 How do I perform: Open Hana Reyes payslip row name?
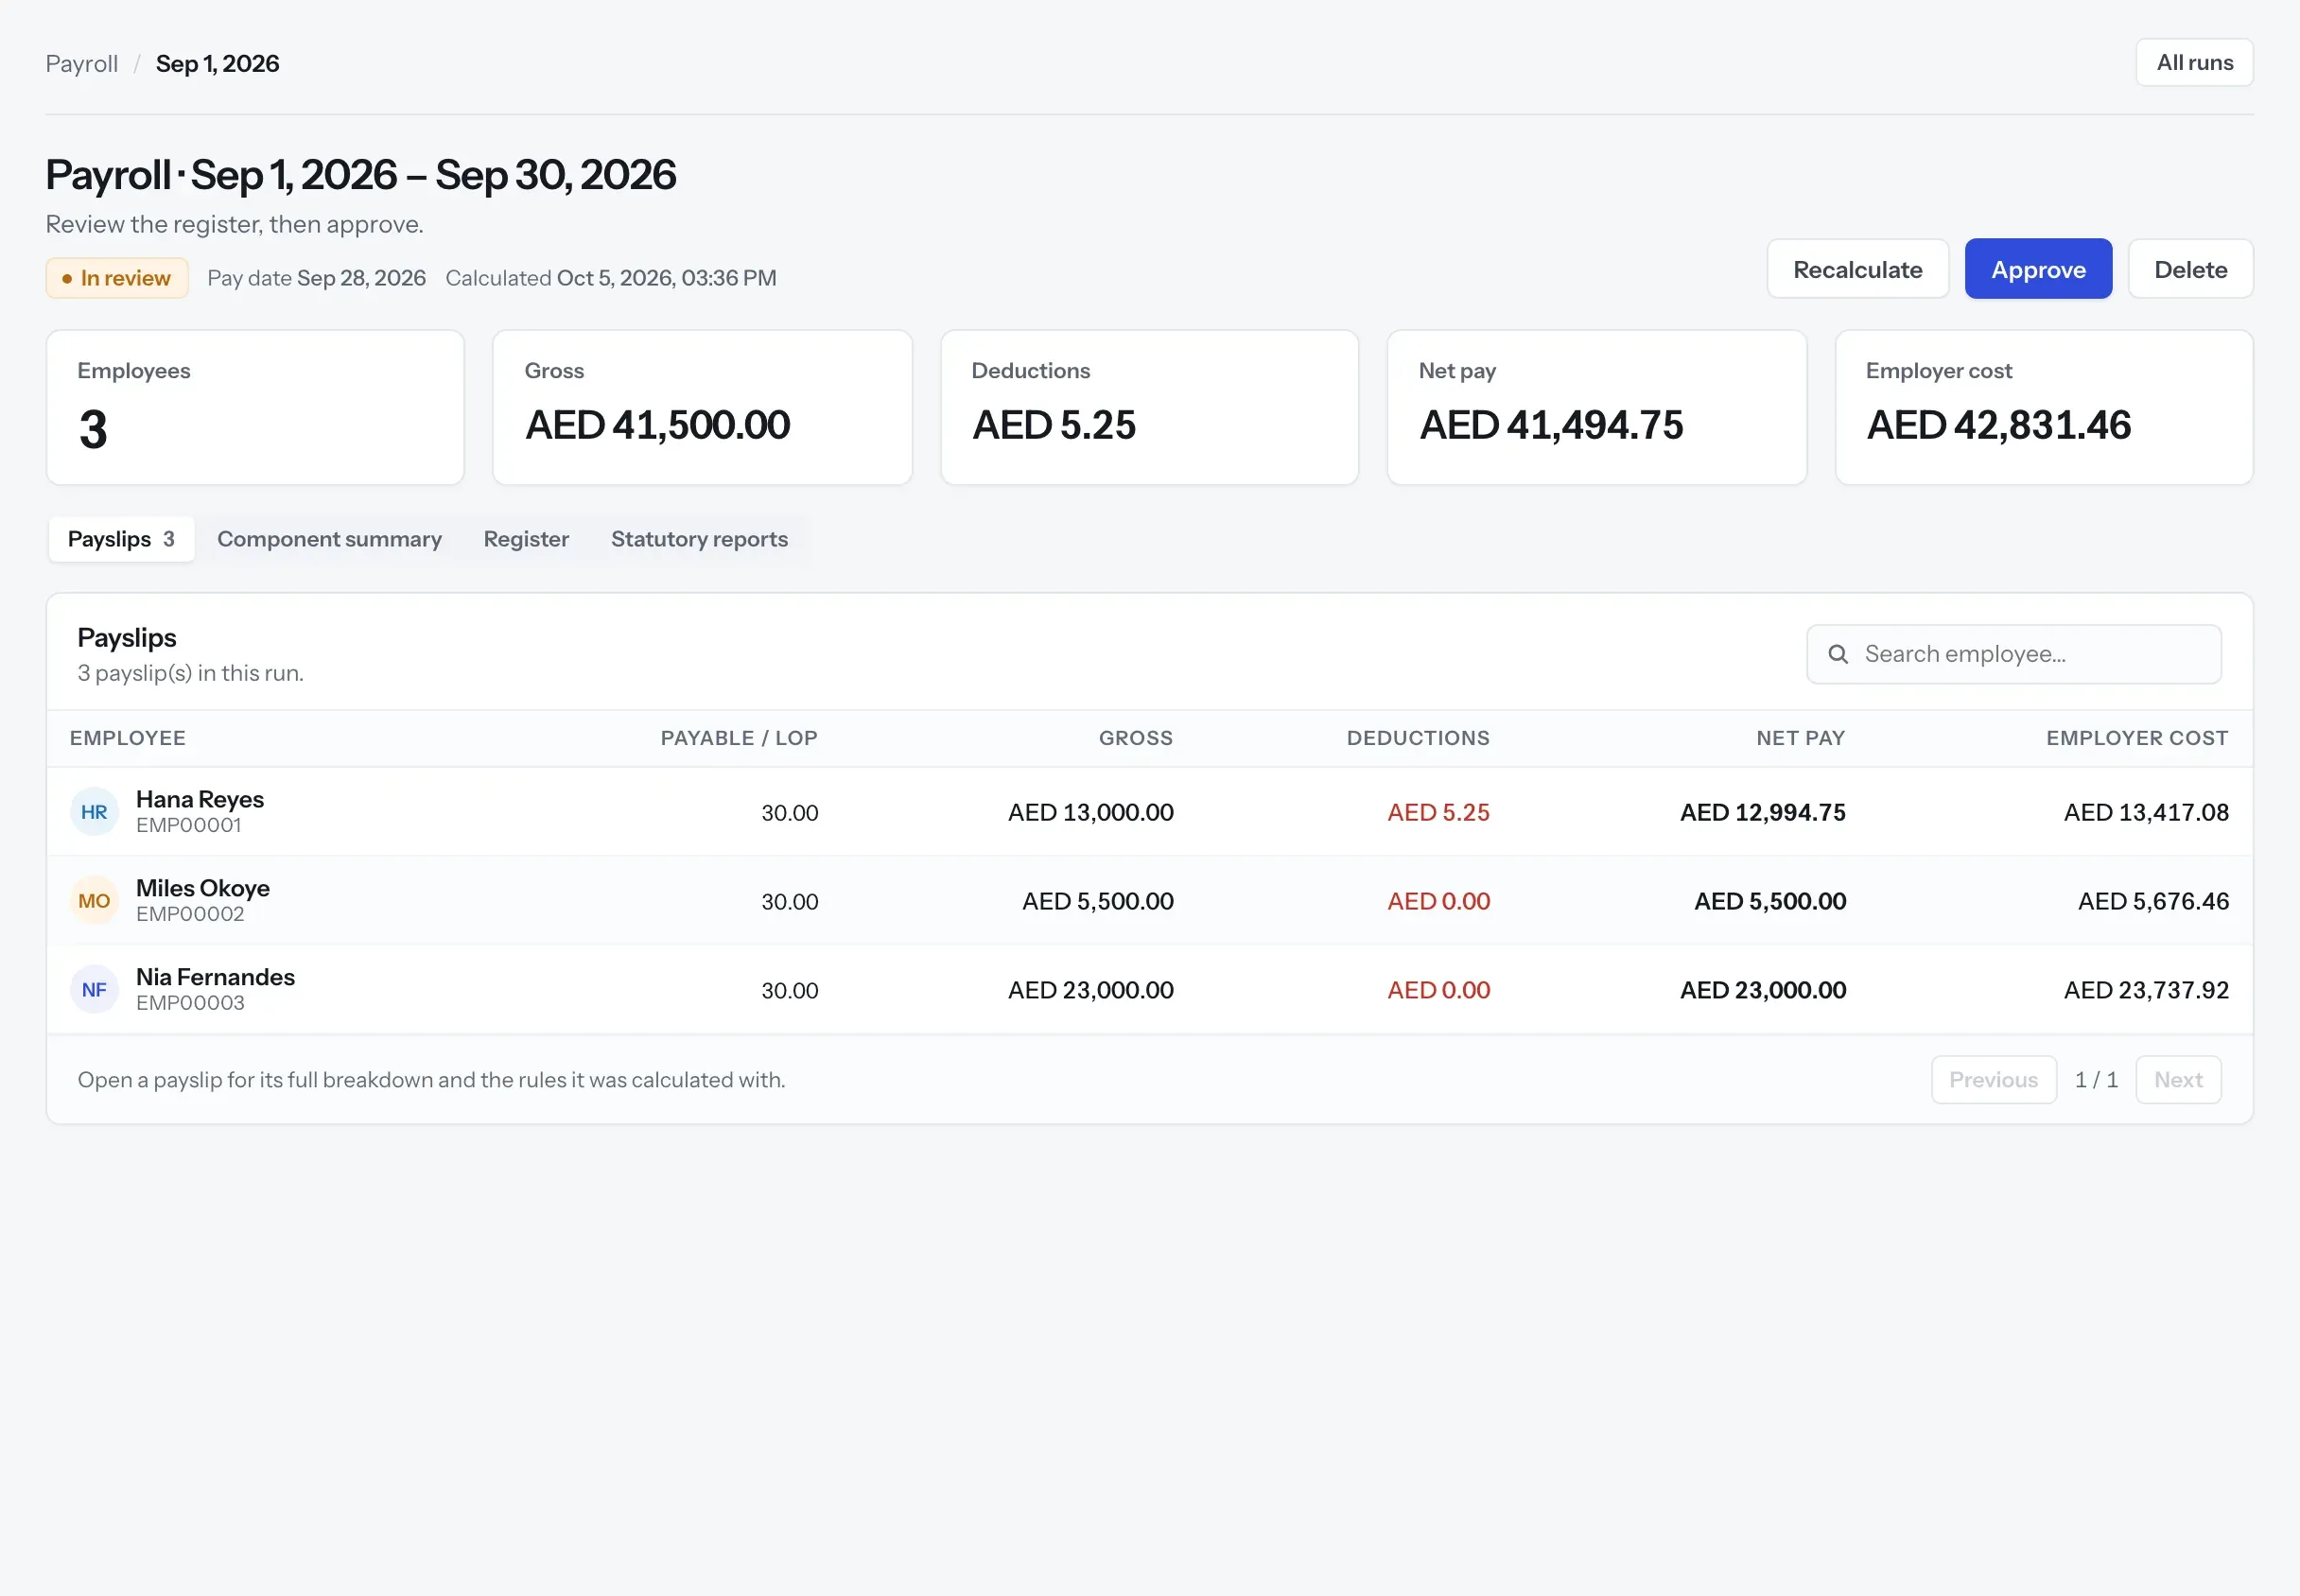point(200,799)
